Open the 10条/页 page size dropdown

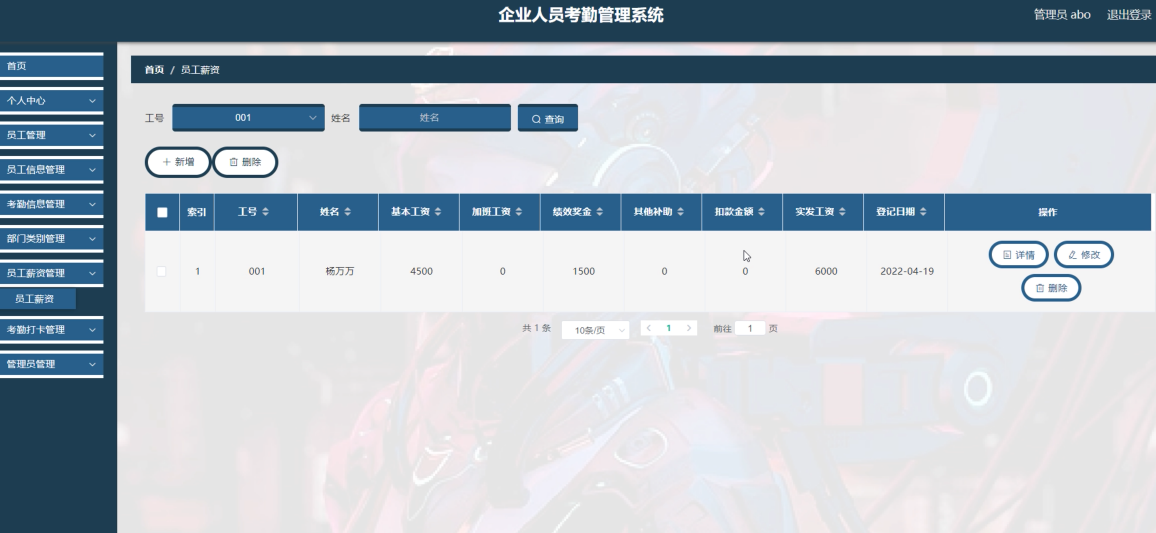click(x=595, y=330)
